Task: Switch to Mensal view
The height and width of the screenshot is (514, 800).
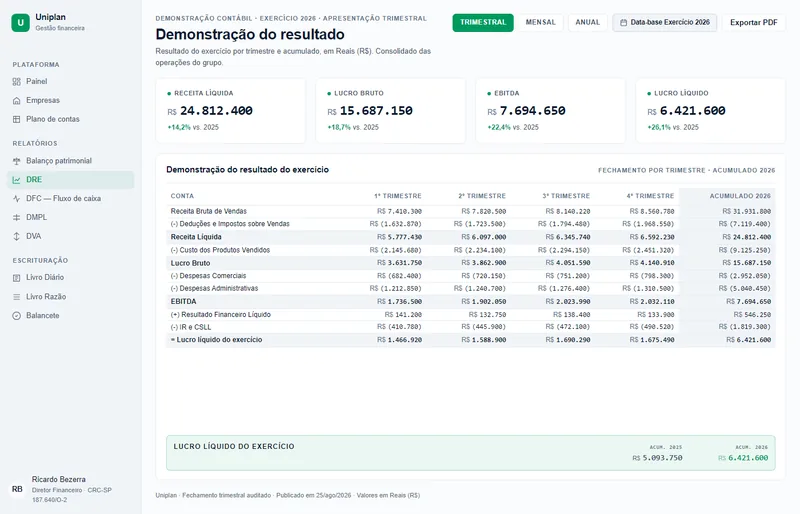Action: (x=541, y=22)
